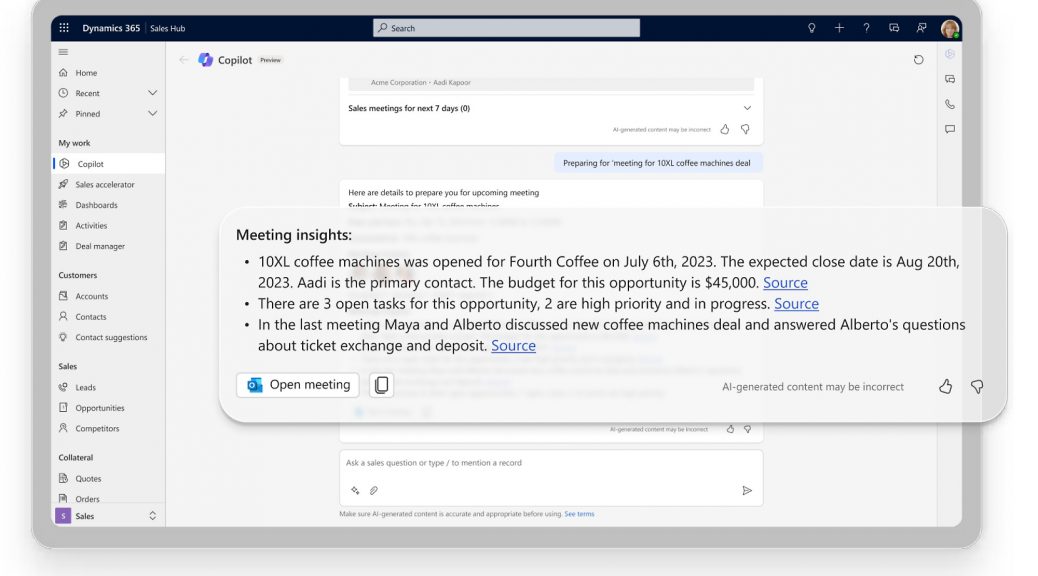The image size is (1038, 576).
Task: Thumbs up the lower dimmed response
Action: tap(730, 429)
